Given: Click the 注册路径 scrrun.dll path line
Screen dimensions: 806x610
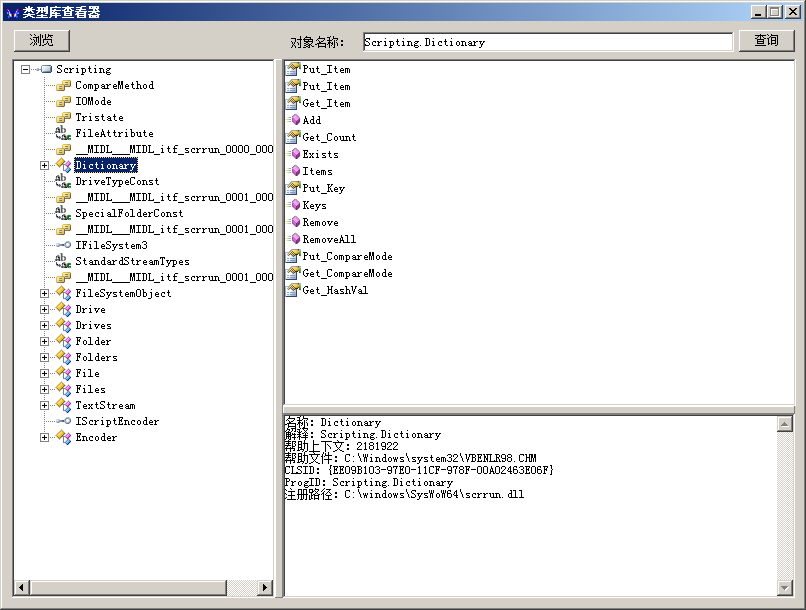Looking at the screenshot, I should pyautogui.click(x=405, y=494).
